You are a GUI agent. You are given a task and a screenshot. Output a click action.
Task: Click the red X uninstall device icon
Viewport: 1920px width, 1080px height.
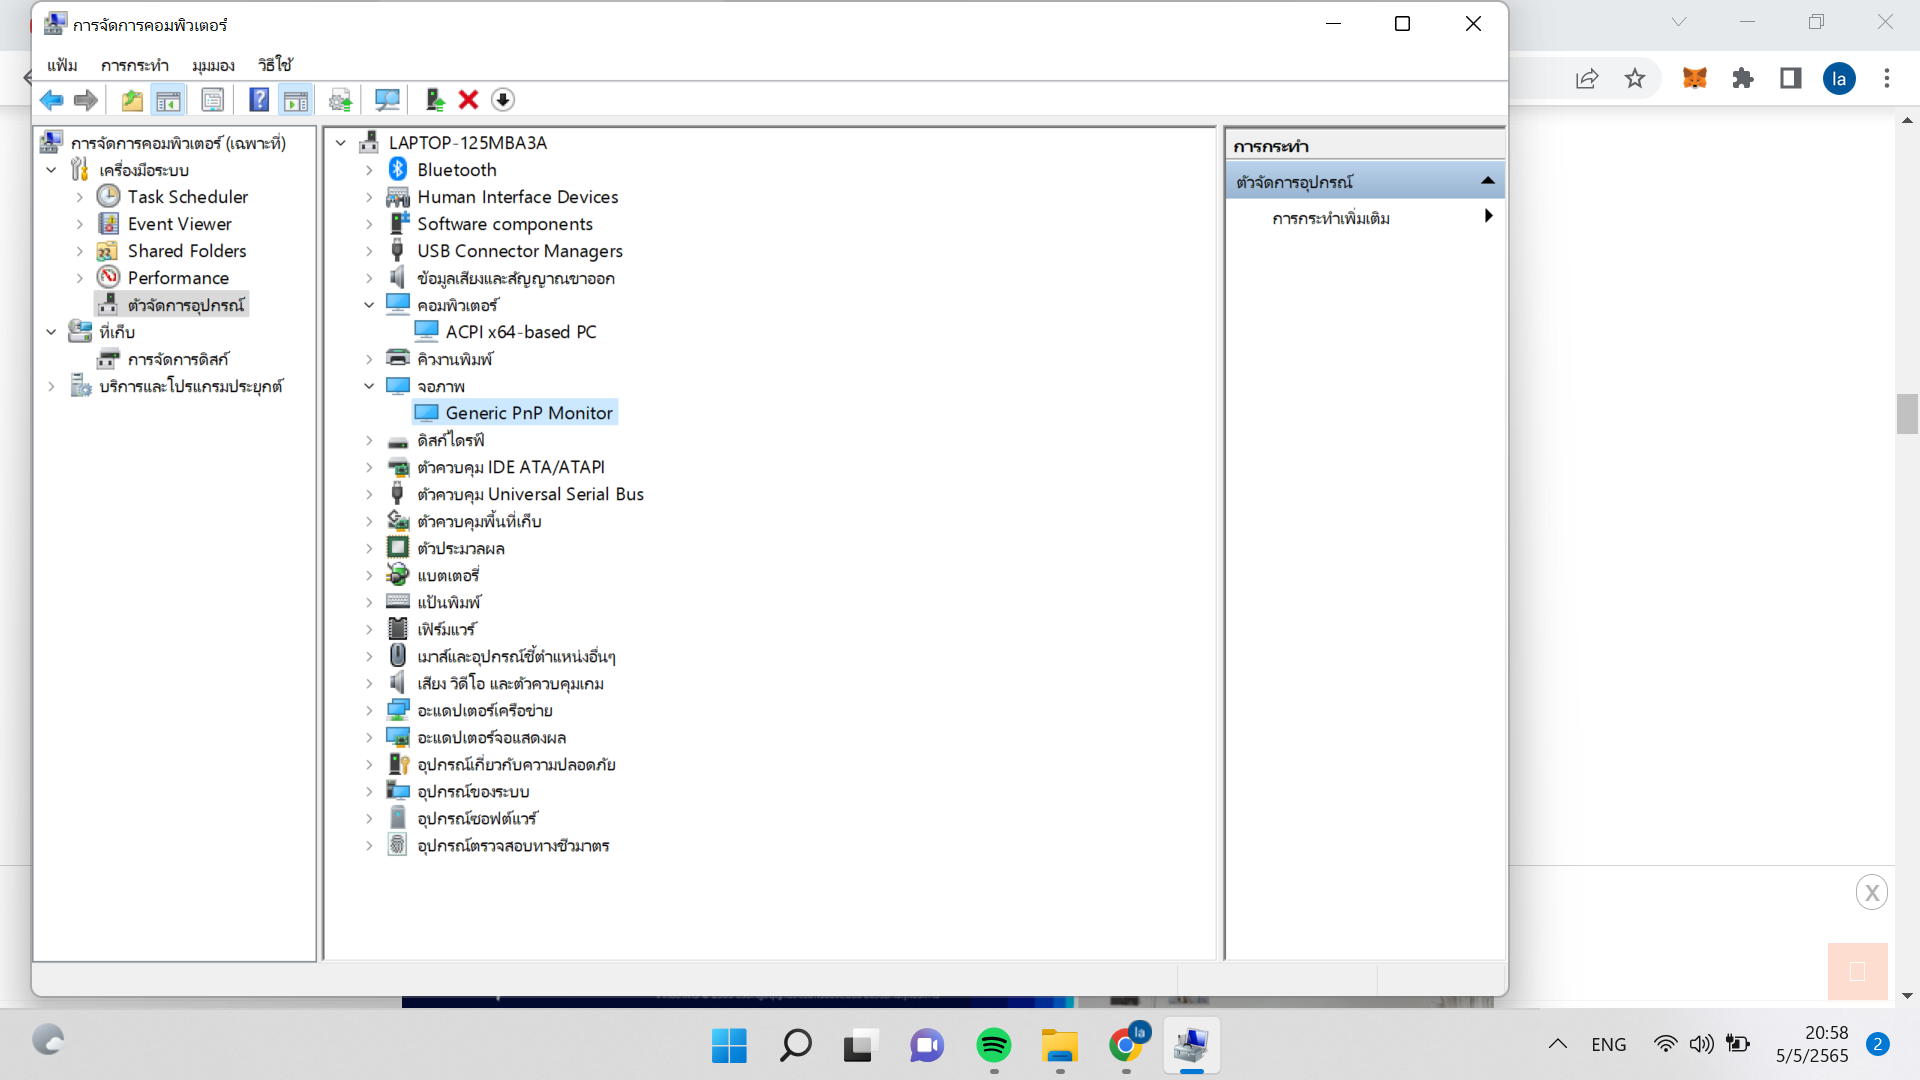click(x=468, y=100)
